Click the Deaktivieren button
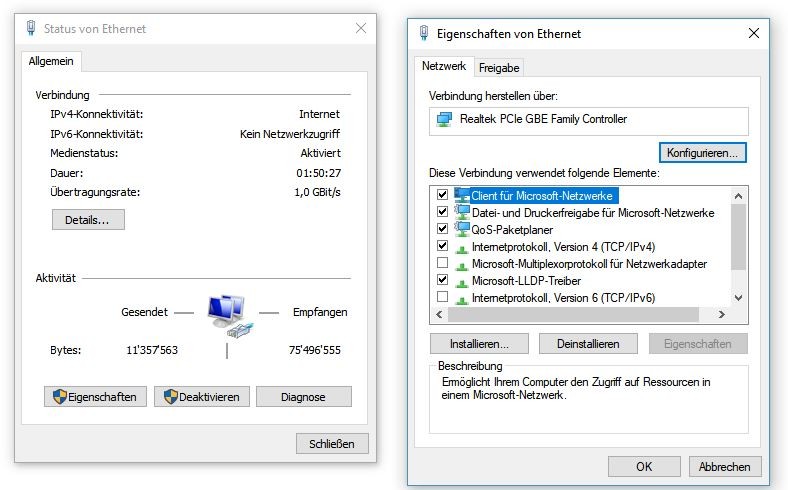 coord(202,397)
